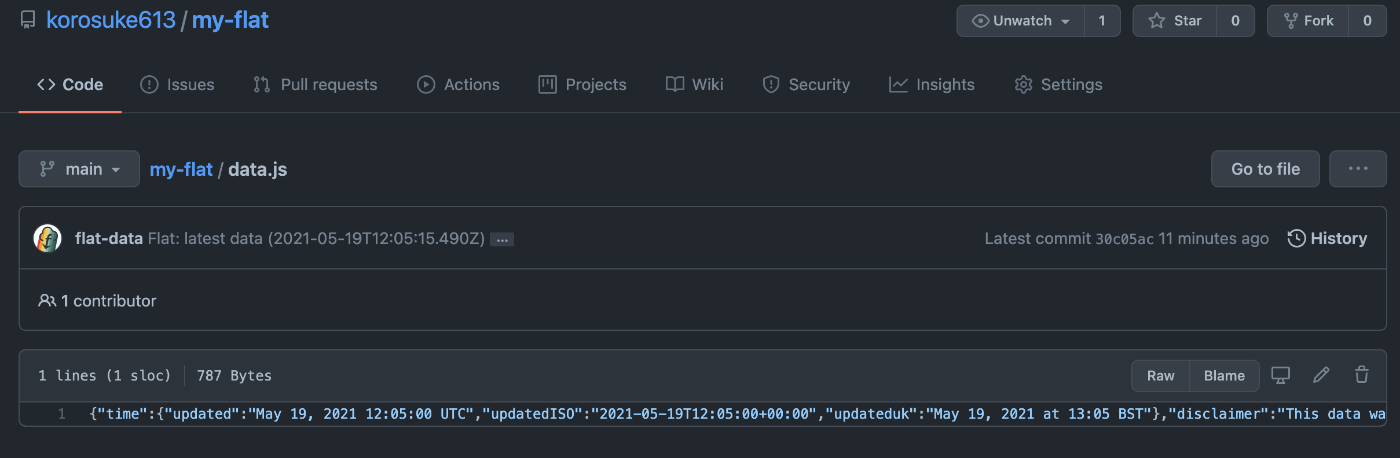Click the Unwatch button

[1020, 21]
